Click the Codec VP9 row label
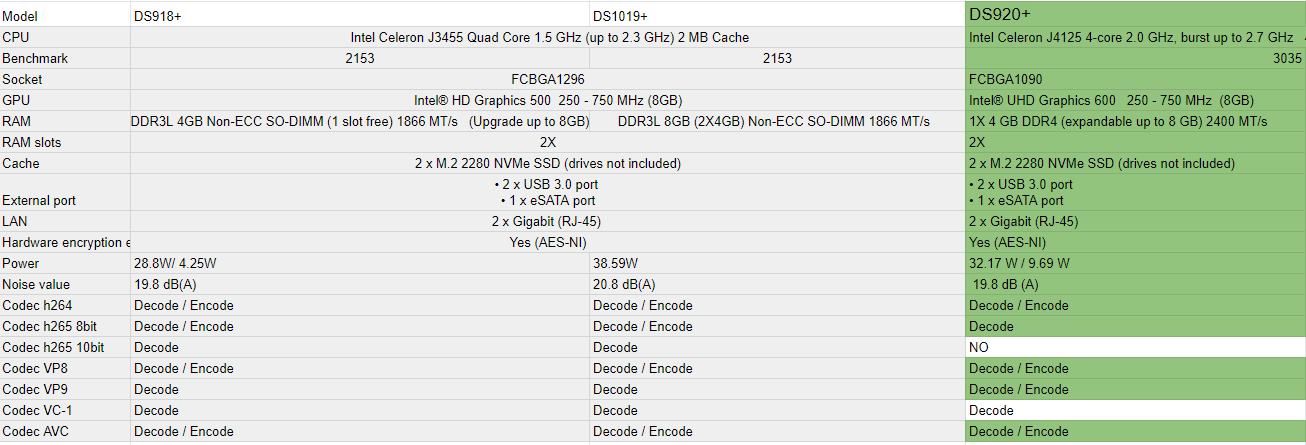The height and width of the screenshot is (445, 1306). click(x=65, y=389)
